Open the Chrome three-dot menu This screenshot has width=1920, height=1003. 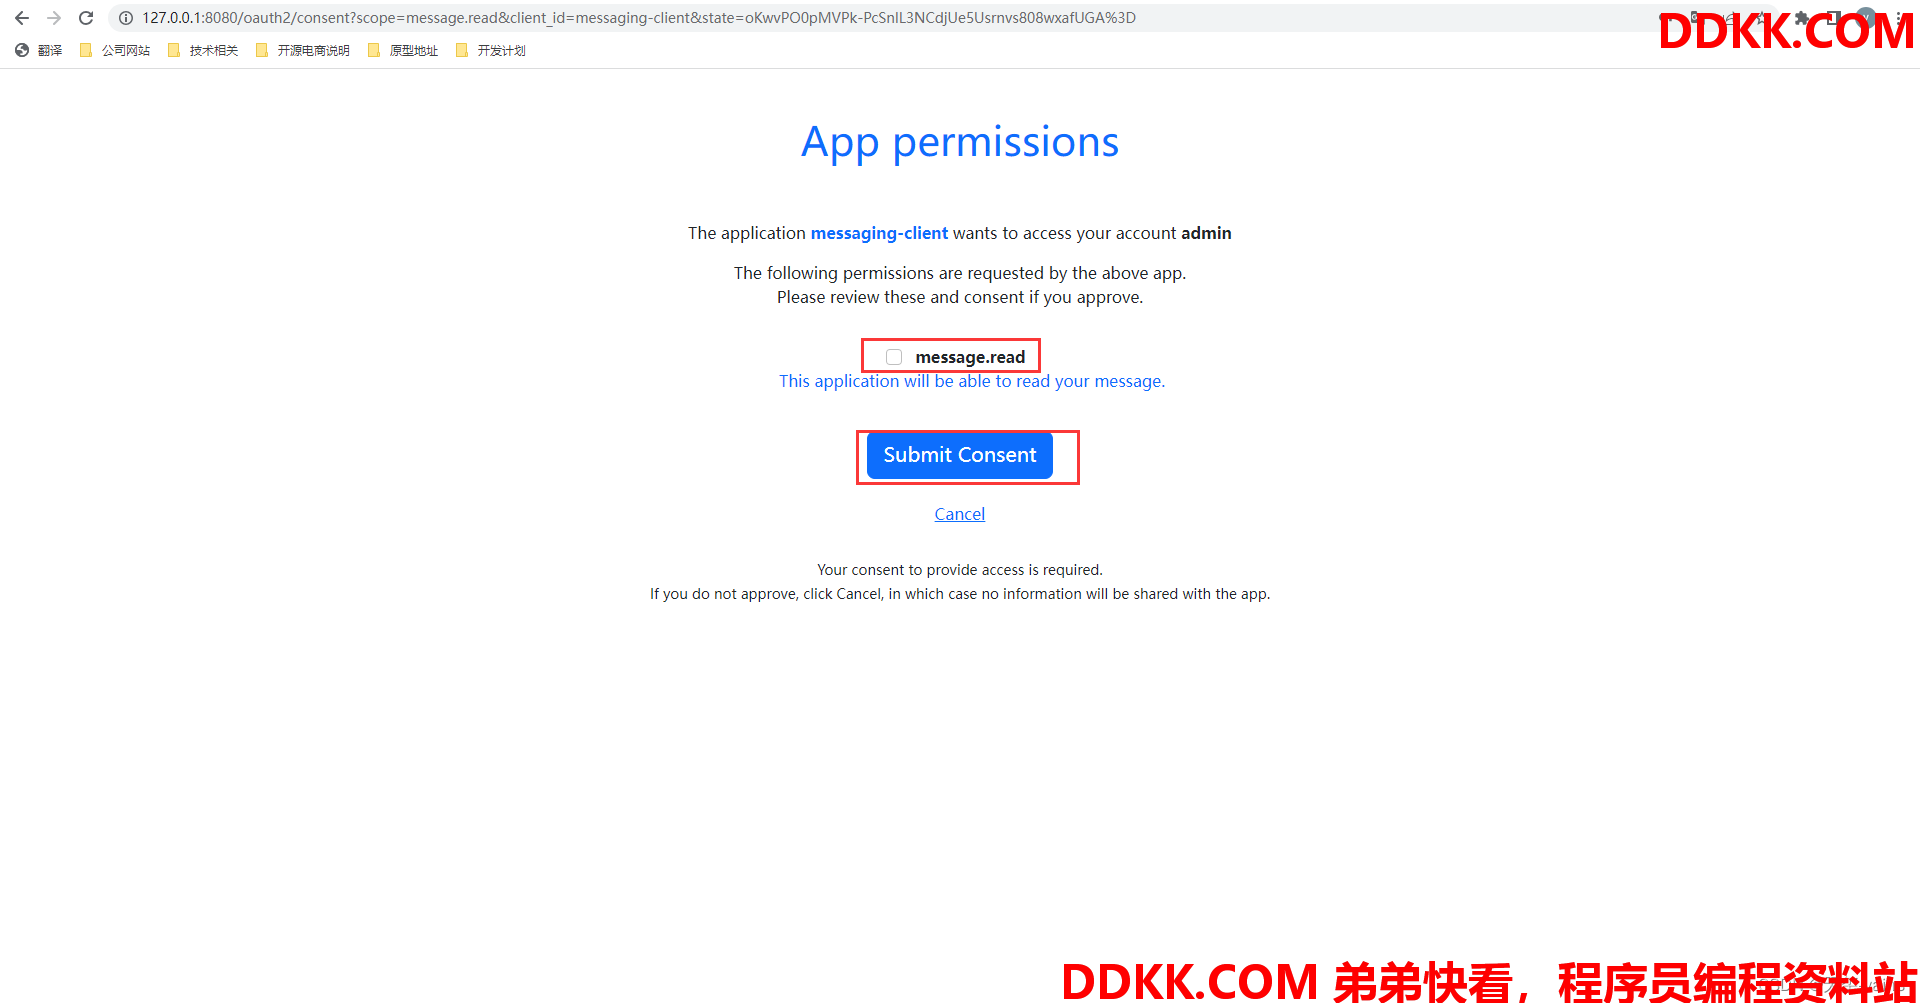[x=1899, y=18]
